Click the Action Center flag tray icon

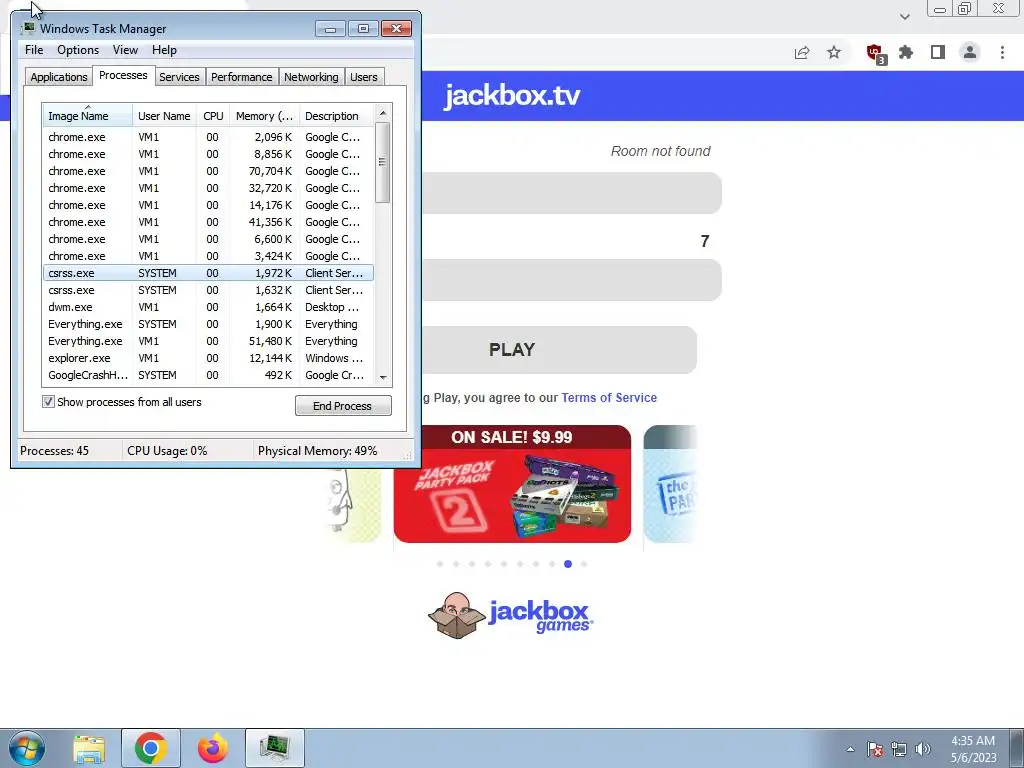click(x=875, y=749)
